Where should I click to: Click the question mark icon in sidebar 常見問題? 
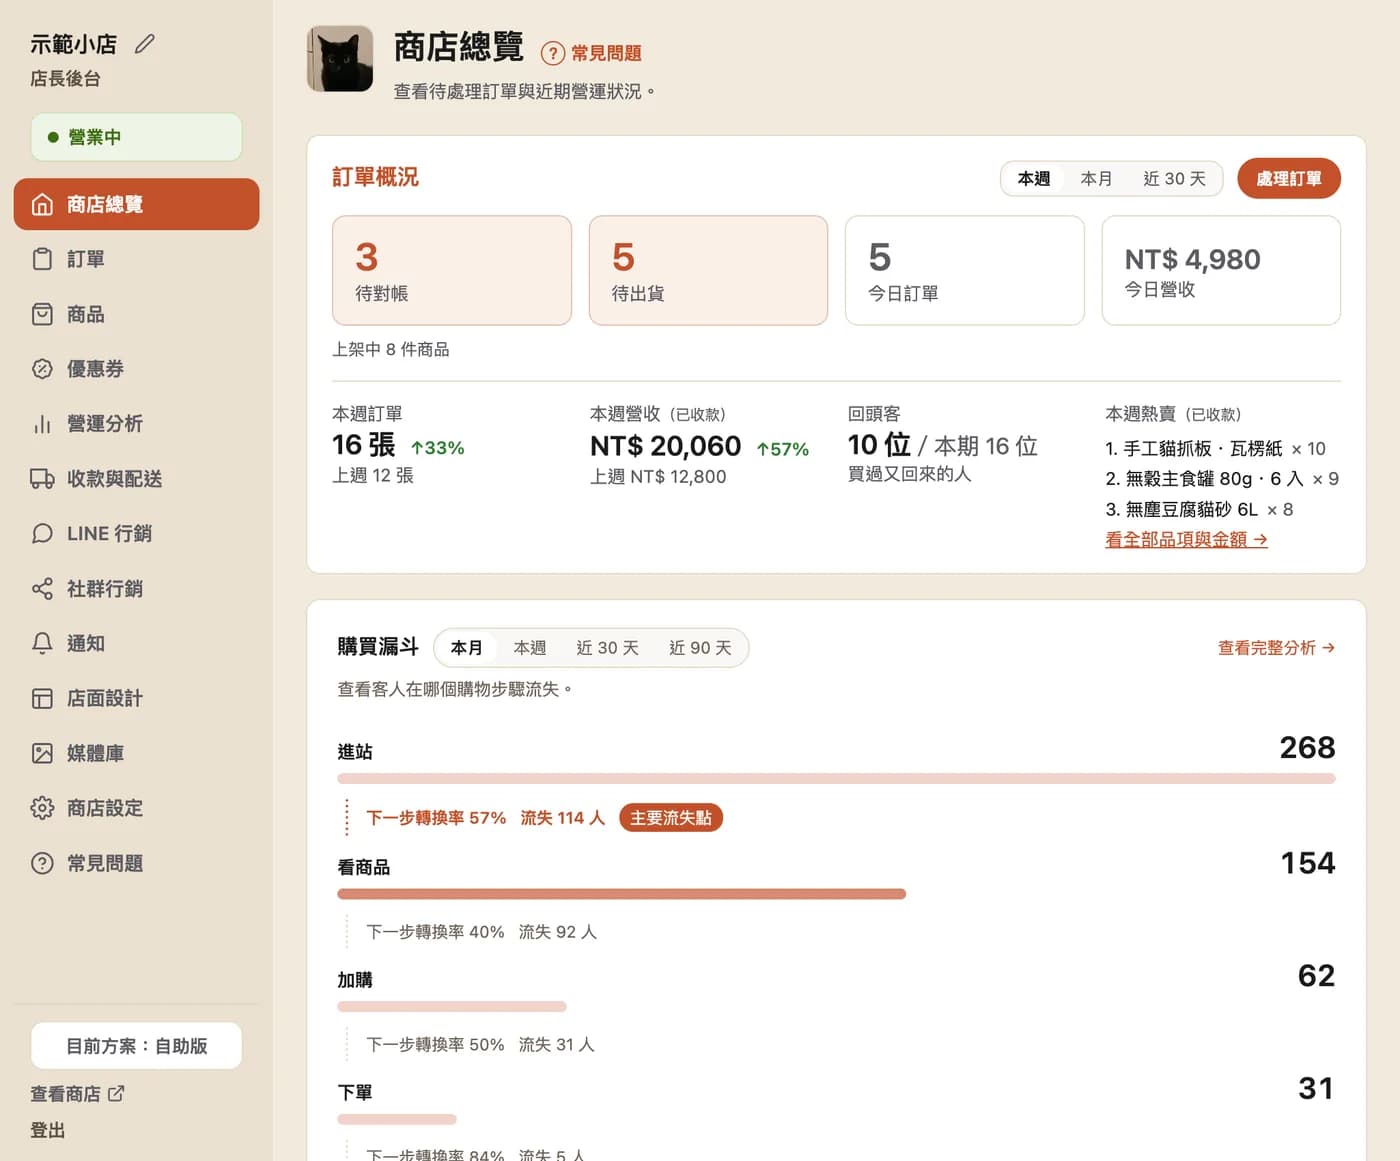[42, 863]
